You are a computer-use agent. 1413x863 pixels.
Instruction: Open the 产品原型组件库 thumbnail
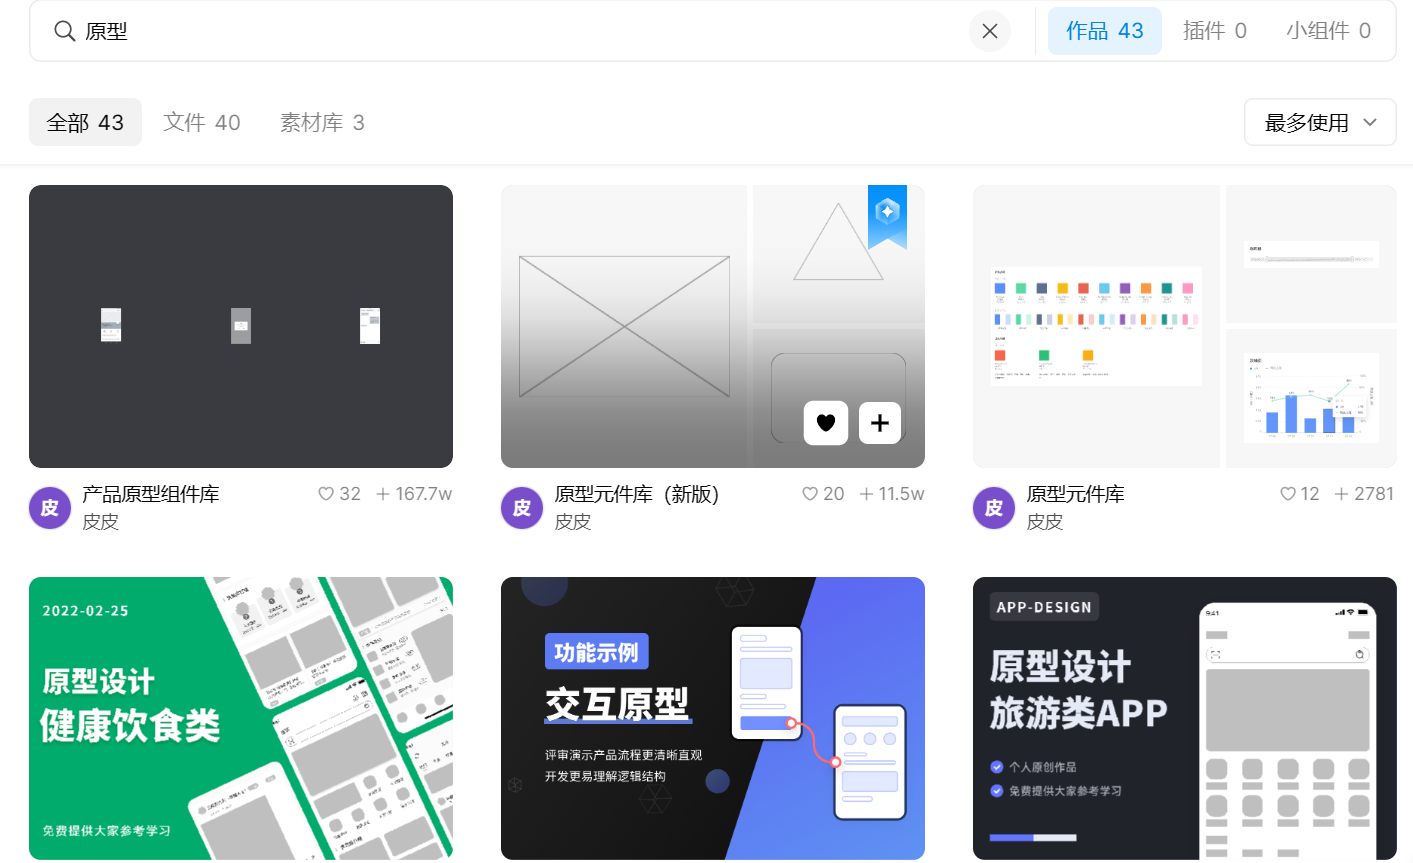(x=241, y=326)
